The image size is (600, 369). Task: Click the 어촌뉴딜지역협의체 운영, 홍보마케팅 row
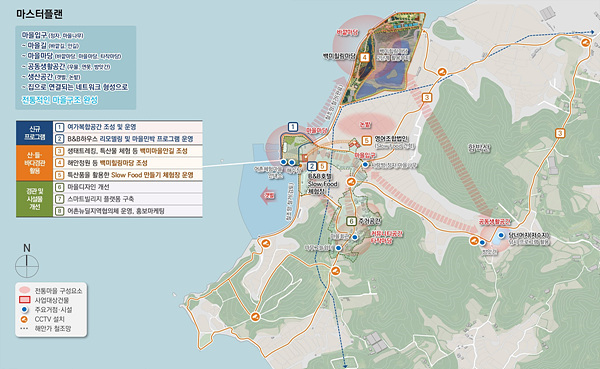[x=128, y=211]
